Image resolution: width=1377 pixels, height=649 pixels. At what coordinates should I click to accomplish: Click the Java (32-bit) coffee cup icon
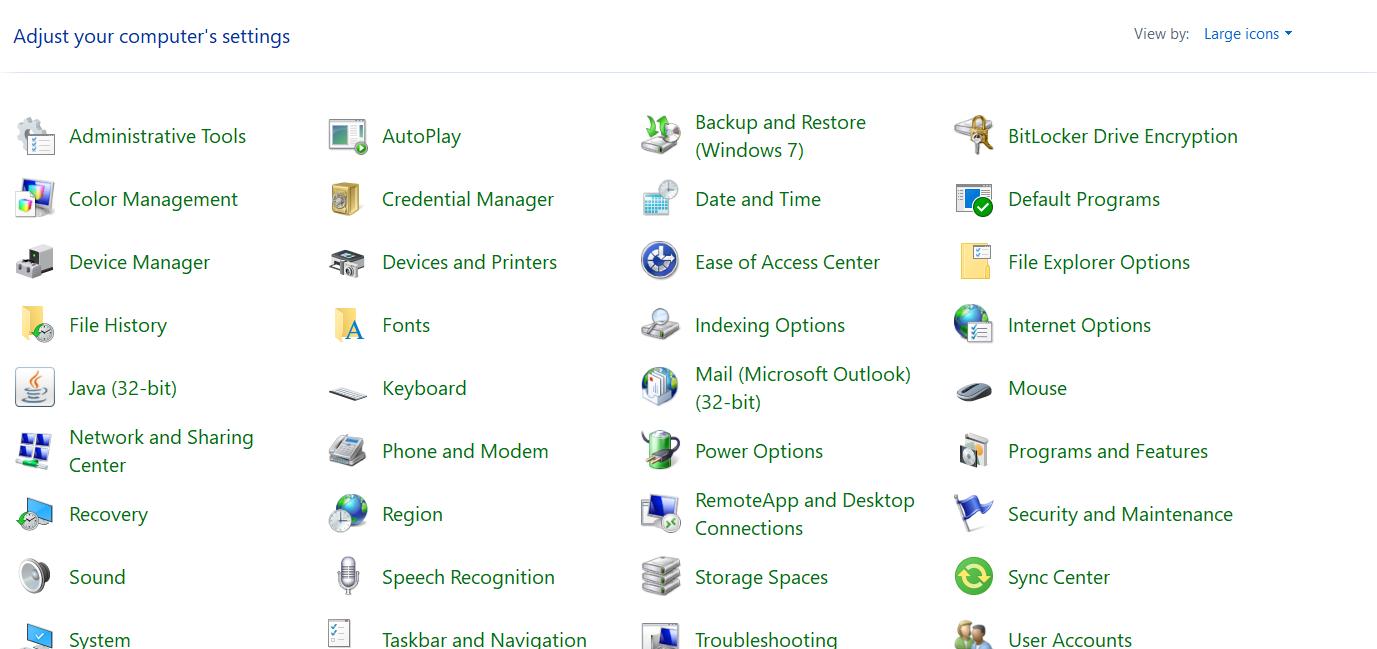click(x=35, y=388)
